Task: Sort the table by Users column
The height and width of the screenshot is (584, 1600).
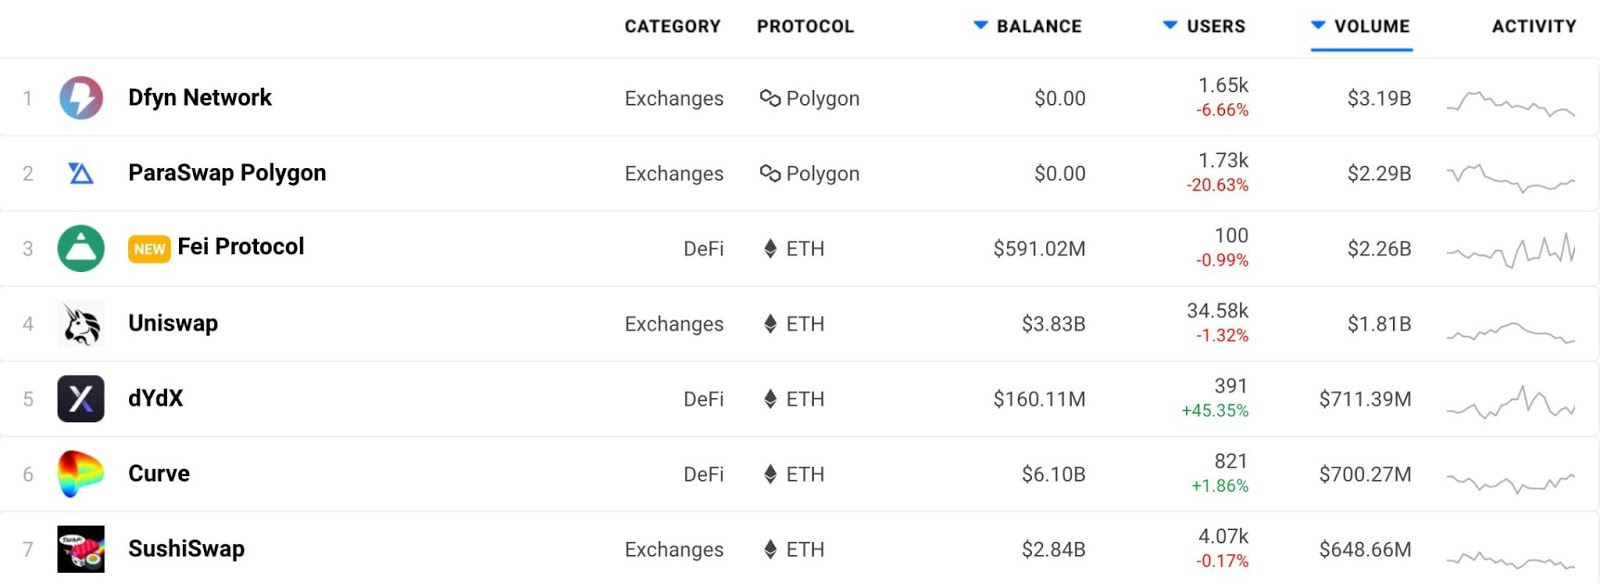Action: coord(1204,26)
